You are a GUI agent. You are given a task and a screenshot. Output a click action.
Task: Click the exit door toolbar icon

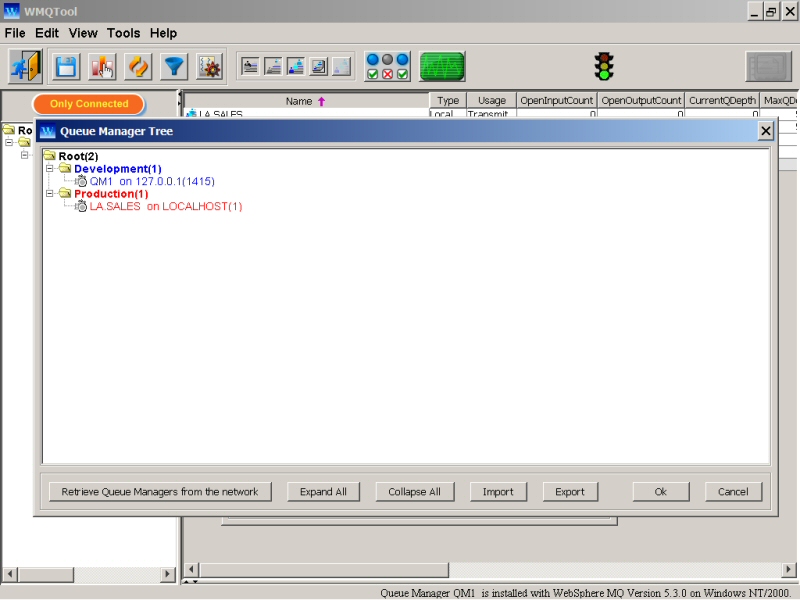click(x=25, y=66)
